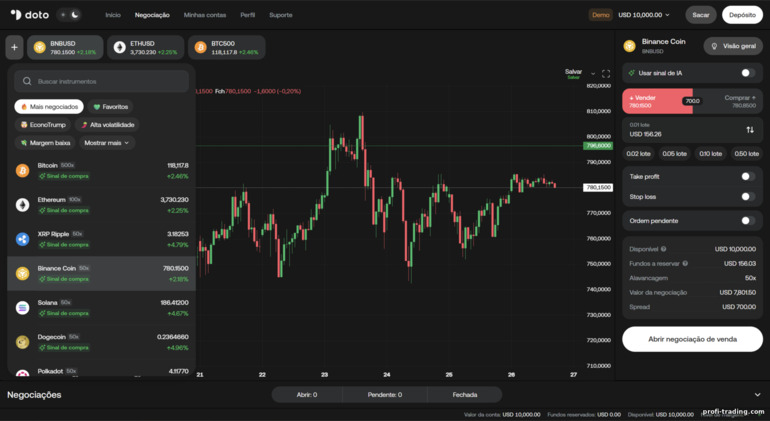Click Abrir negociação de venda button
Viewport: 770px width, 421px height.
692,339
